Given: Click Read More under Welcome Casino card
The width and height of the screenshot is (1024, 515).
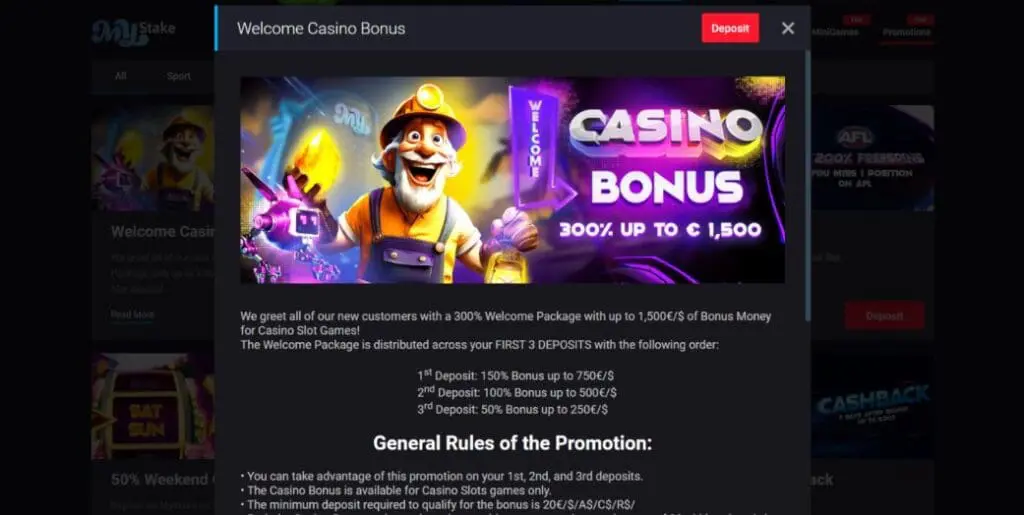Looking at the screenshot, I should 132,315.
